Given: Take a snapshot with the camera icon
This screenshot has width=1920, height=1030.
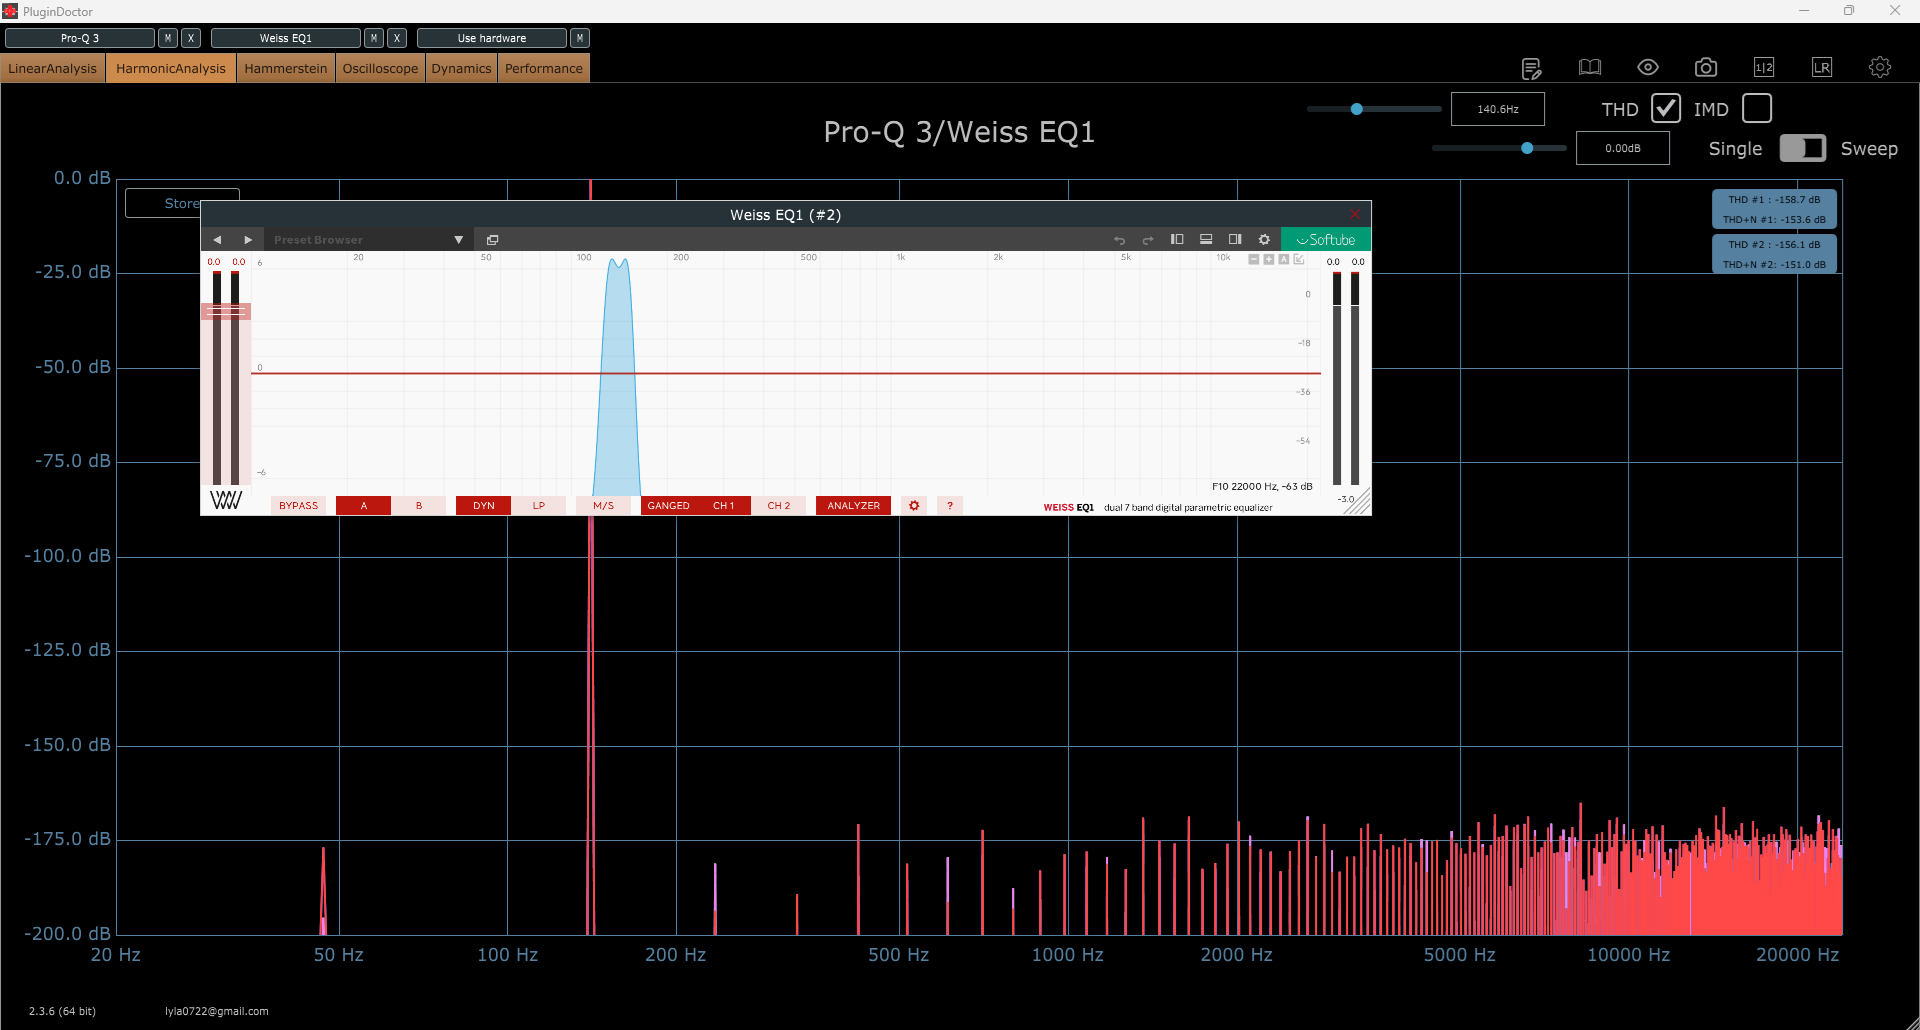Looking at the screenshot, I should click(x=1706, y=67).
